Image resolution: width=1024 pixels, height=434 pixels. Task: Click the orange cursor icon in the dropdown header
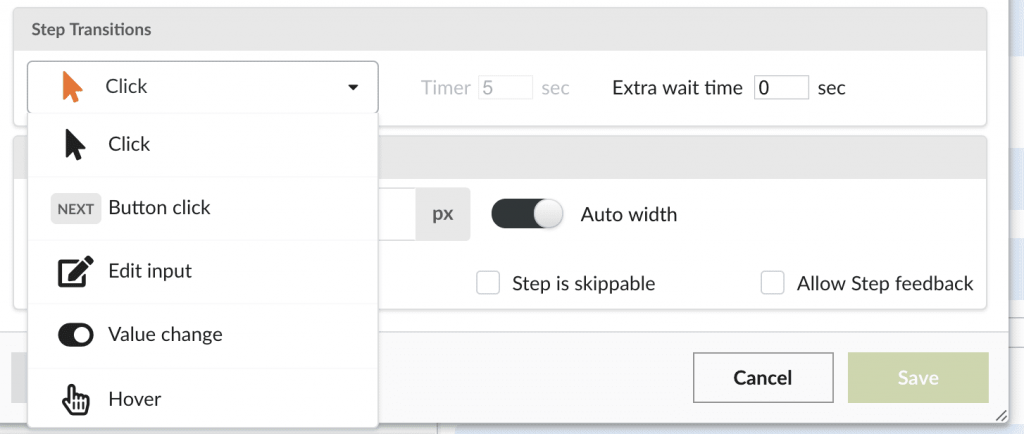click(72, 87)
